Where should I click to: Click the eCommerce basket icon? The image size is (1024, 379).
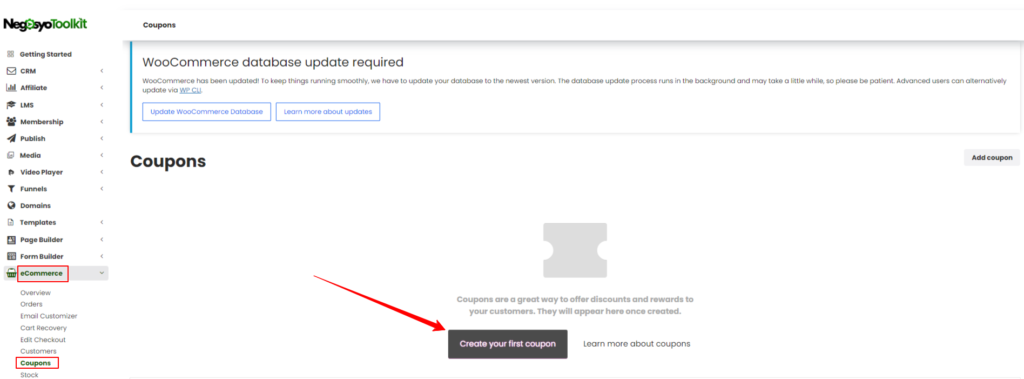tap(10, 274)
